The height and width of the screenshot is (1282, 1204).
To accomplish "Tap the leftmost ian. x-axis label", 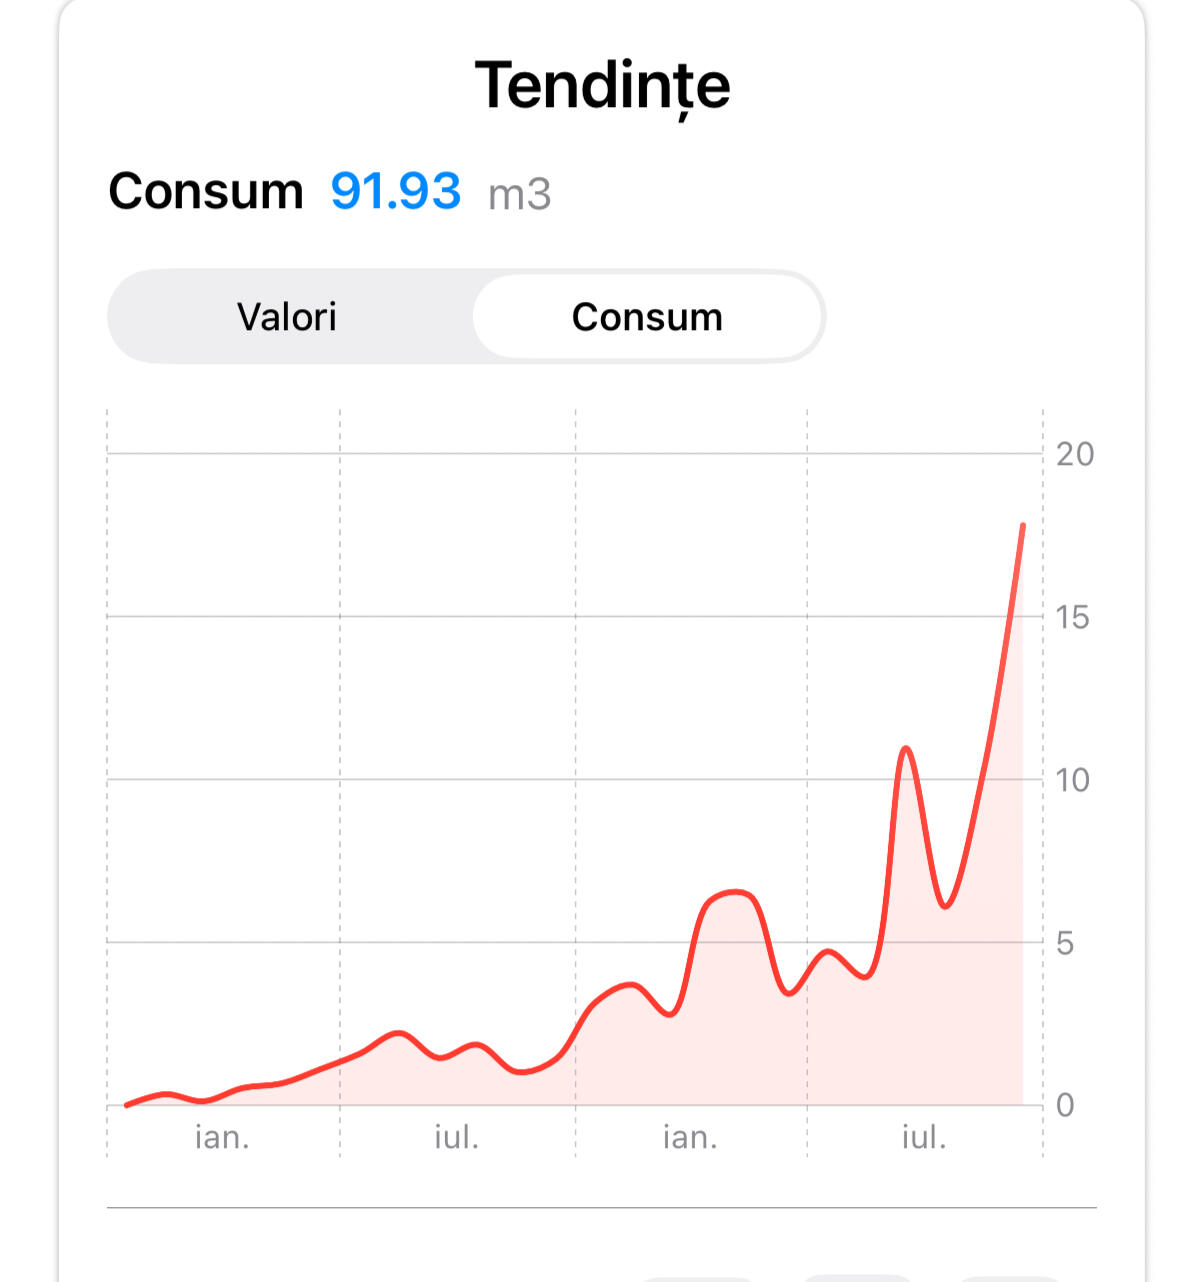I will click(x=222, y=1137).
